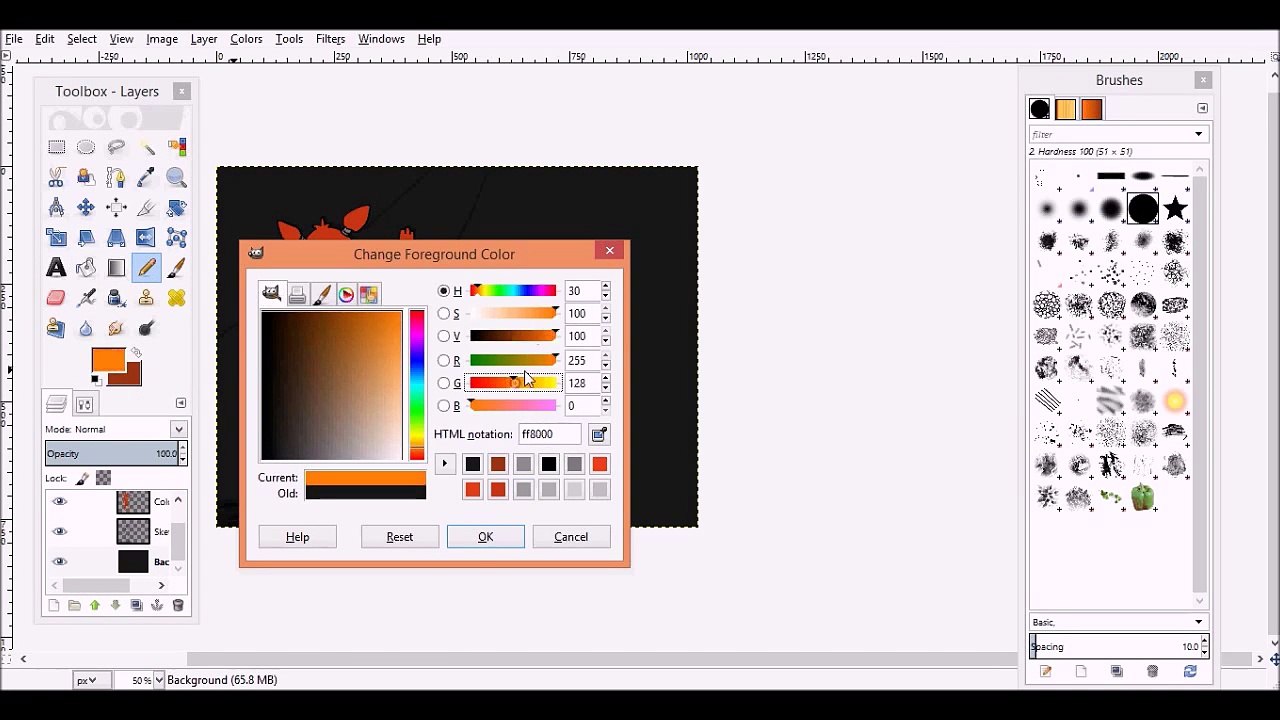Select the Color Picker eyedropper tool

(146, 177)
